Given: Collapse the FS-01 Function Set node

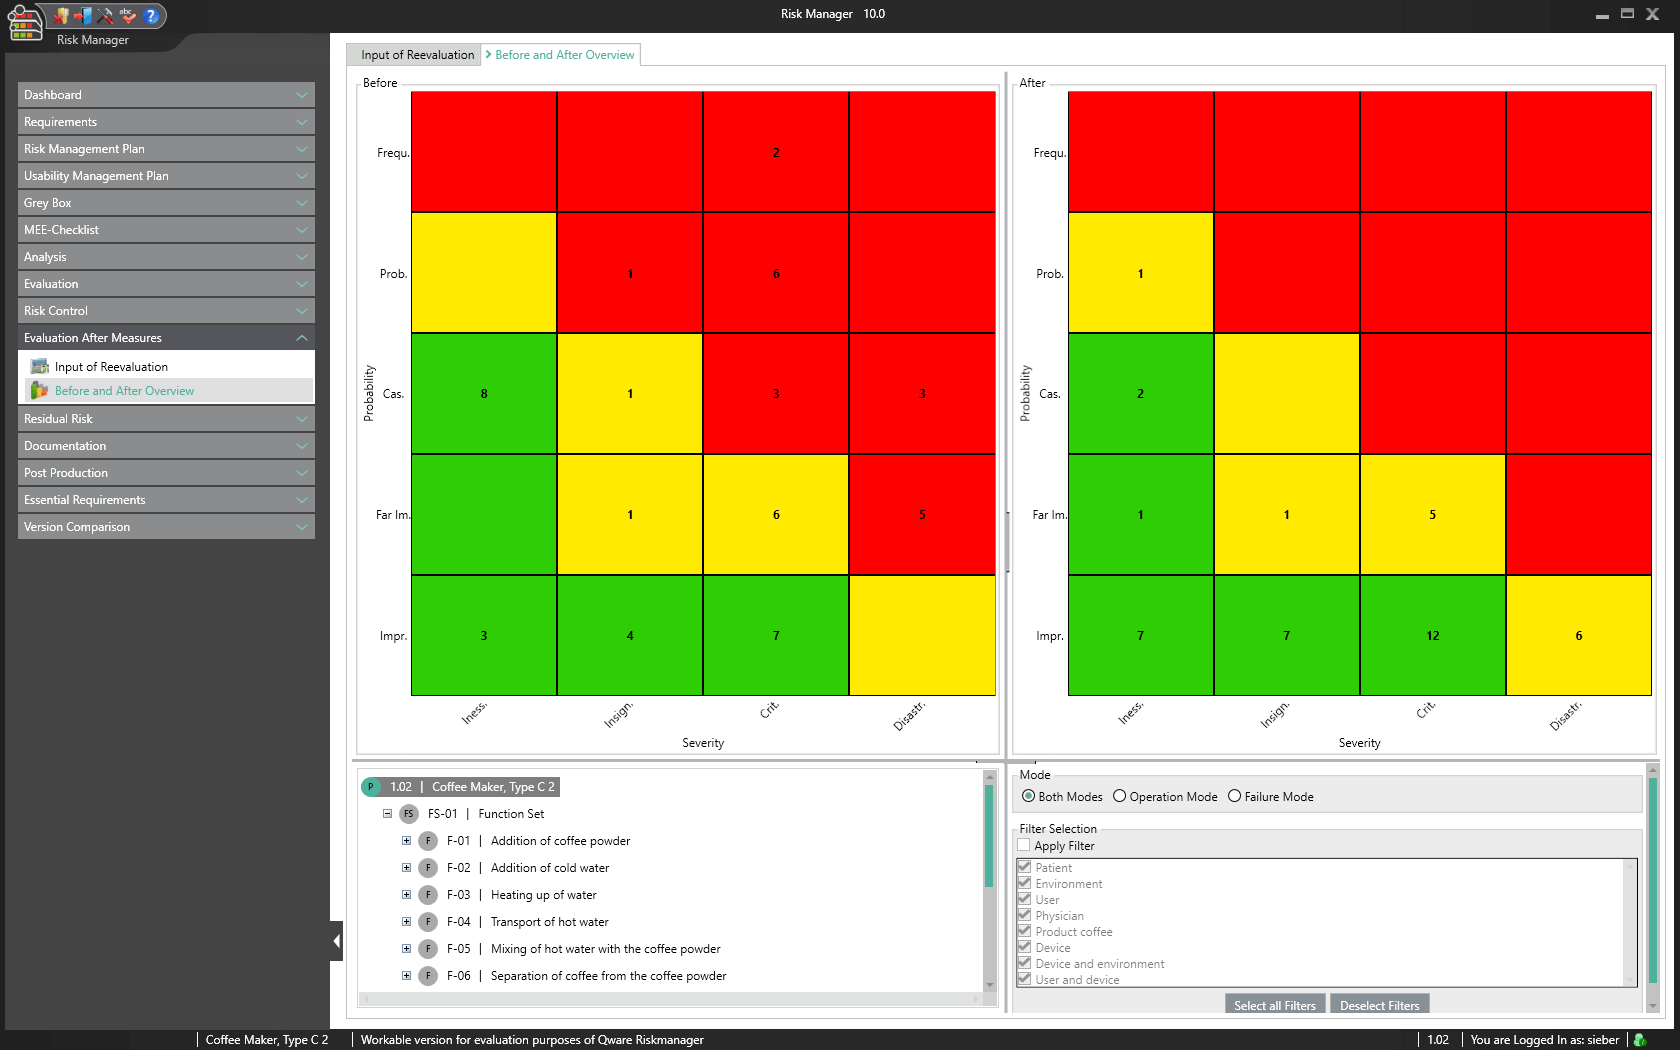Looking at the screenshot, I should click(x=387, y=814).
